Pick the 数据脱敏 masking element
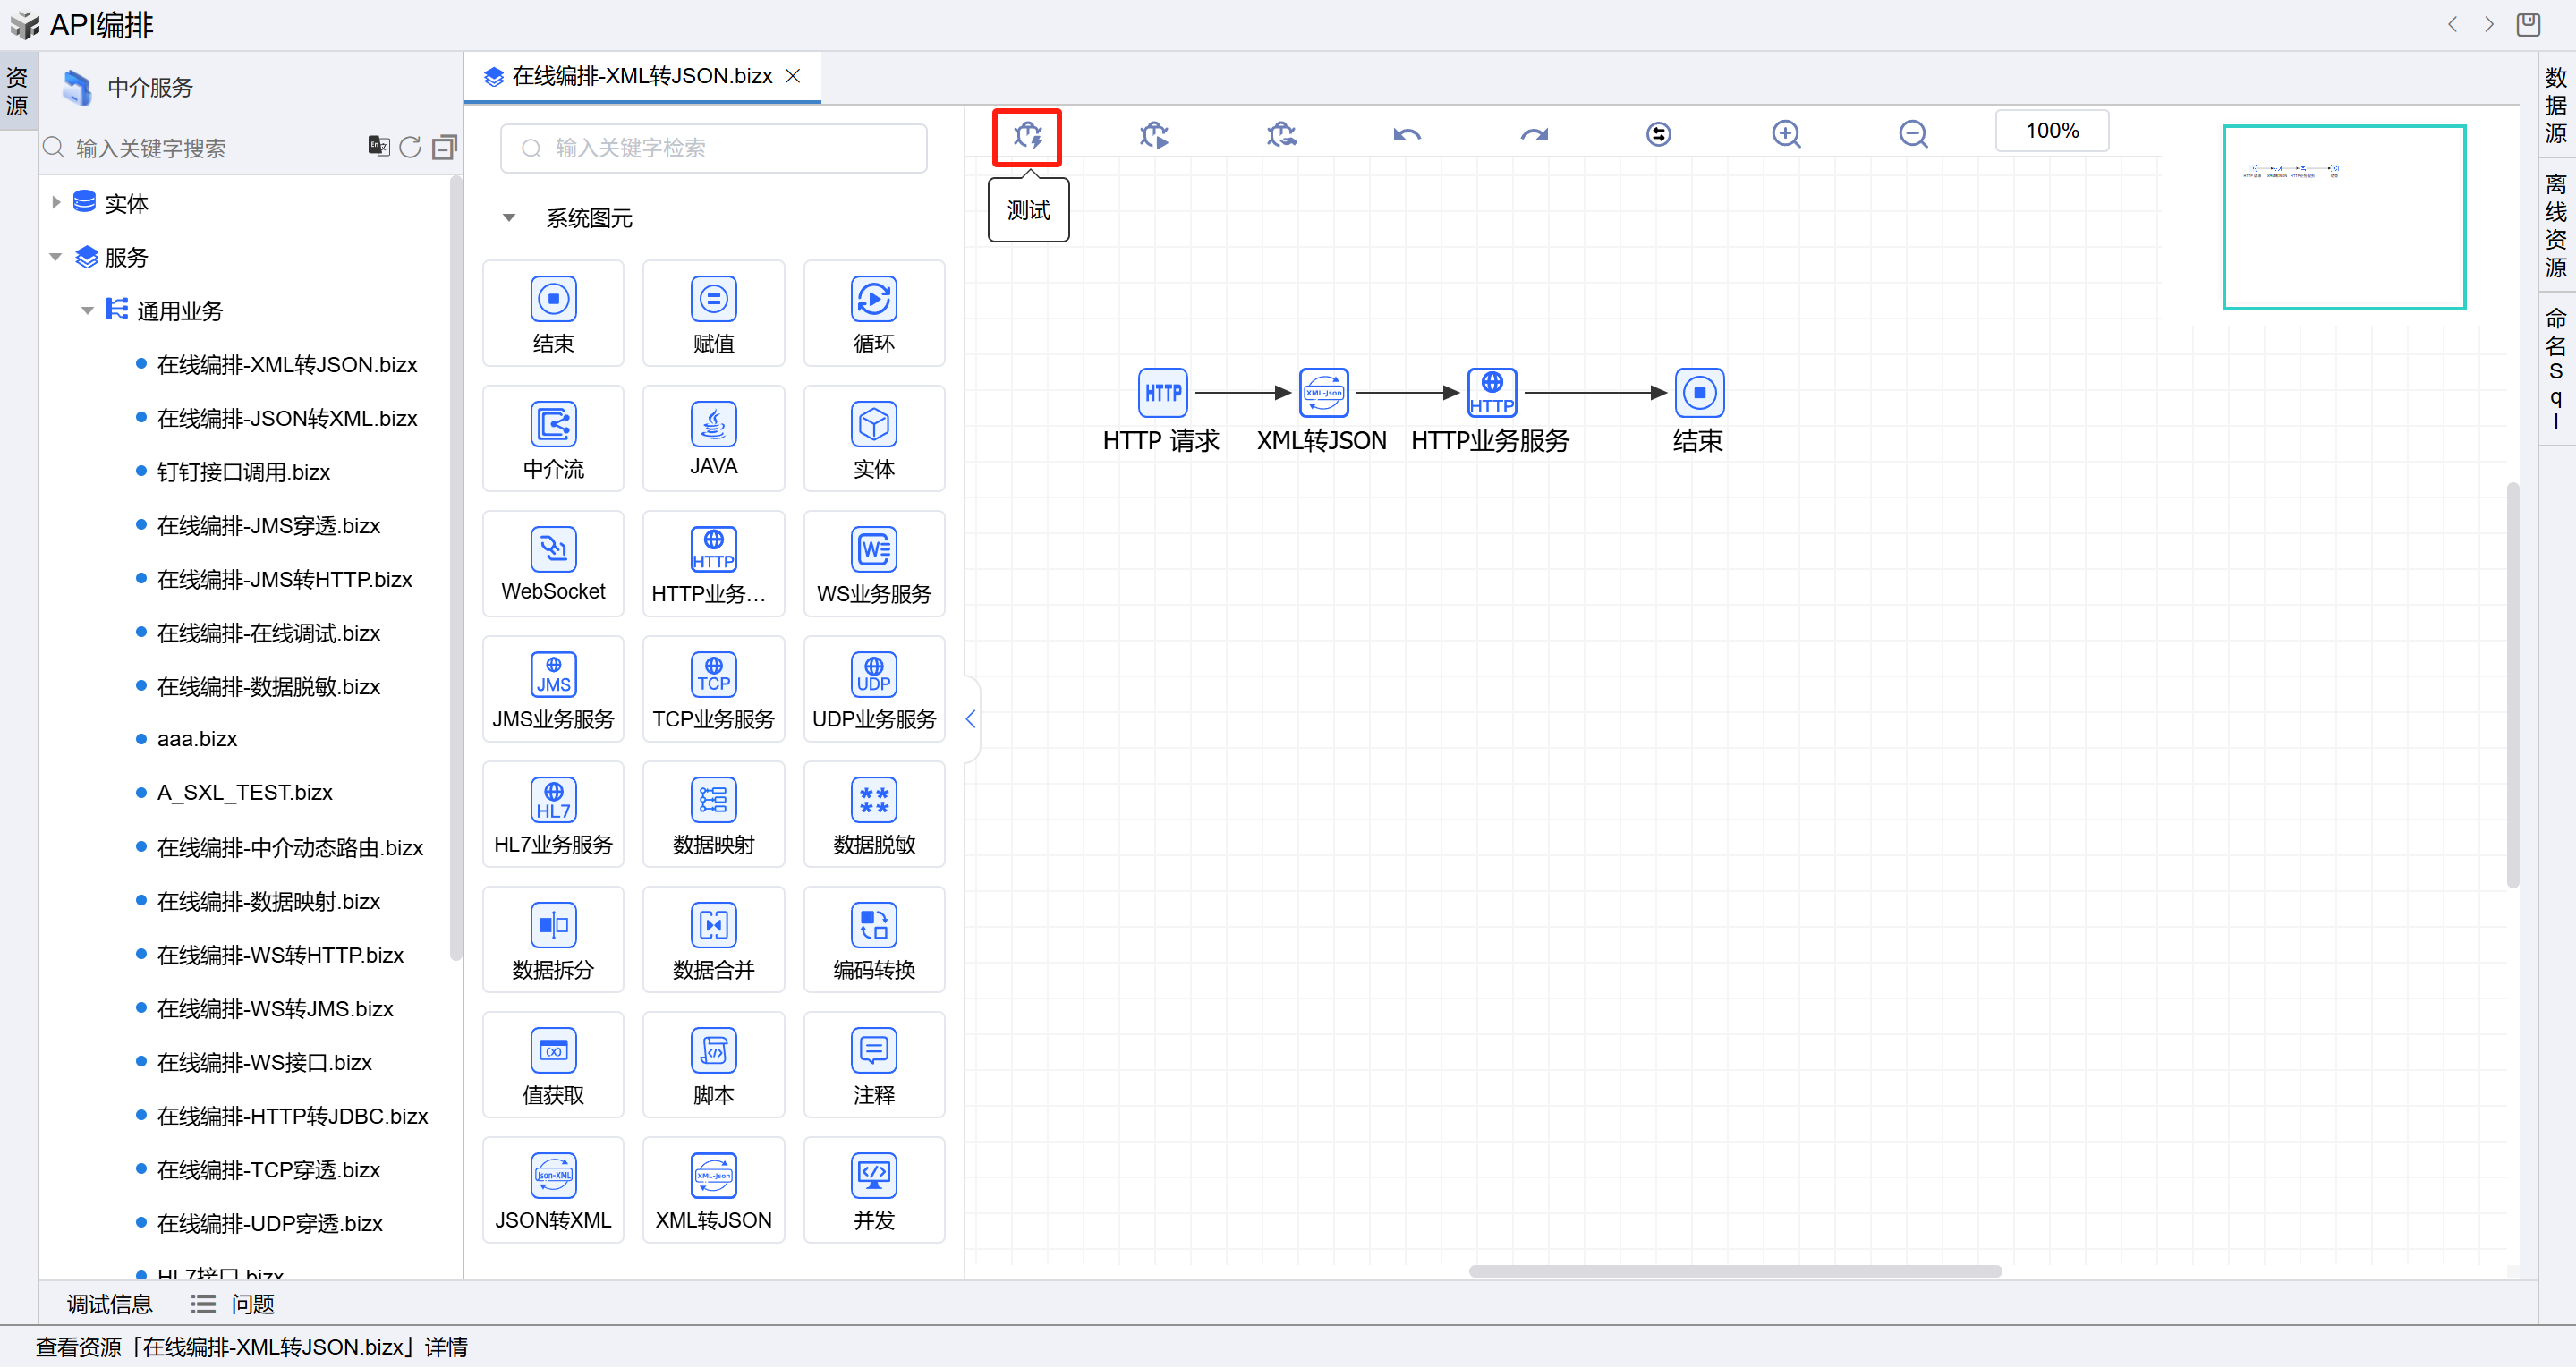The image size is (2576, 1368). click(x=873, y=801)
